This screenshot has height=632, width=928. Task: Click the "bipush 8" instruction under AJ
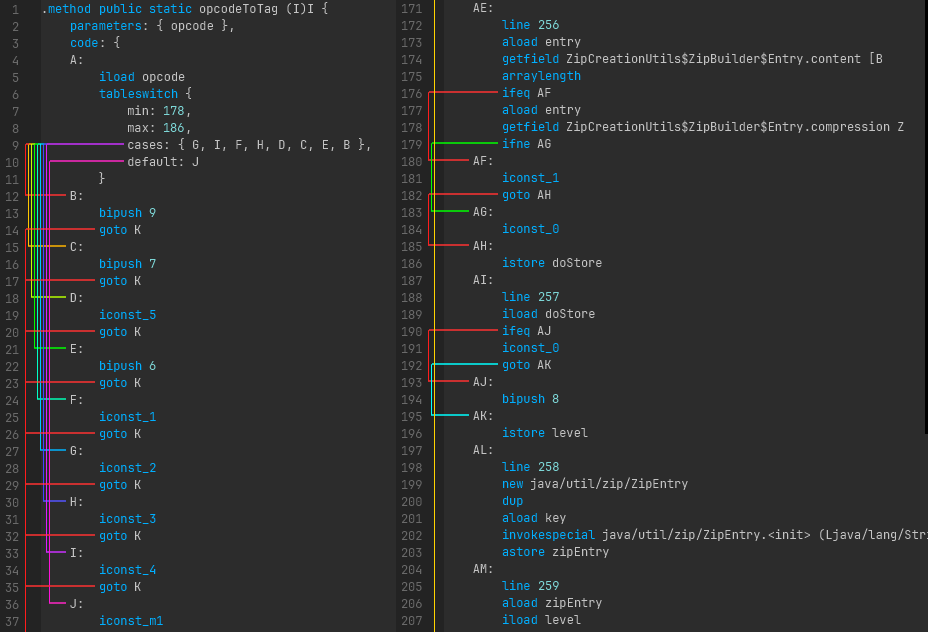530,398
